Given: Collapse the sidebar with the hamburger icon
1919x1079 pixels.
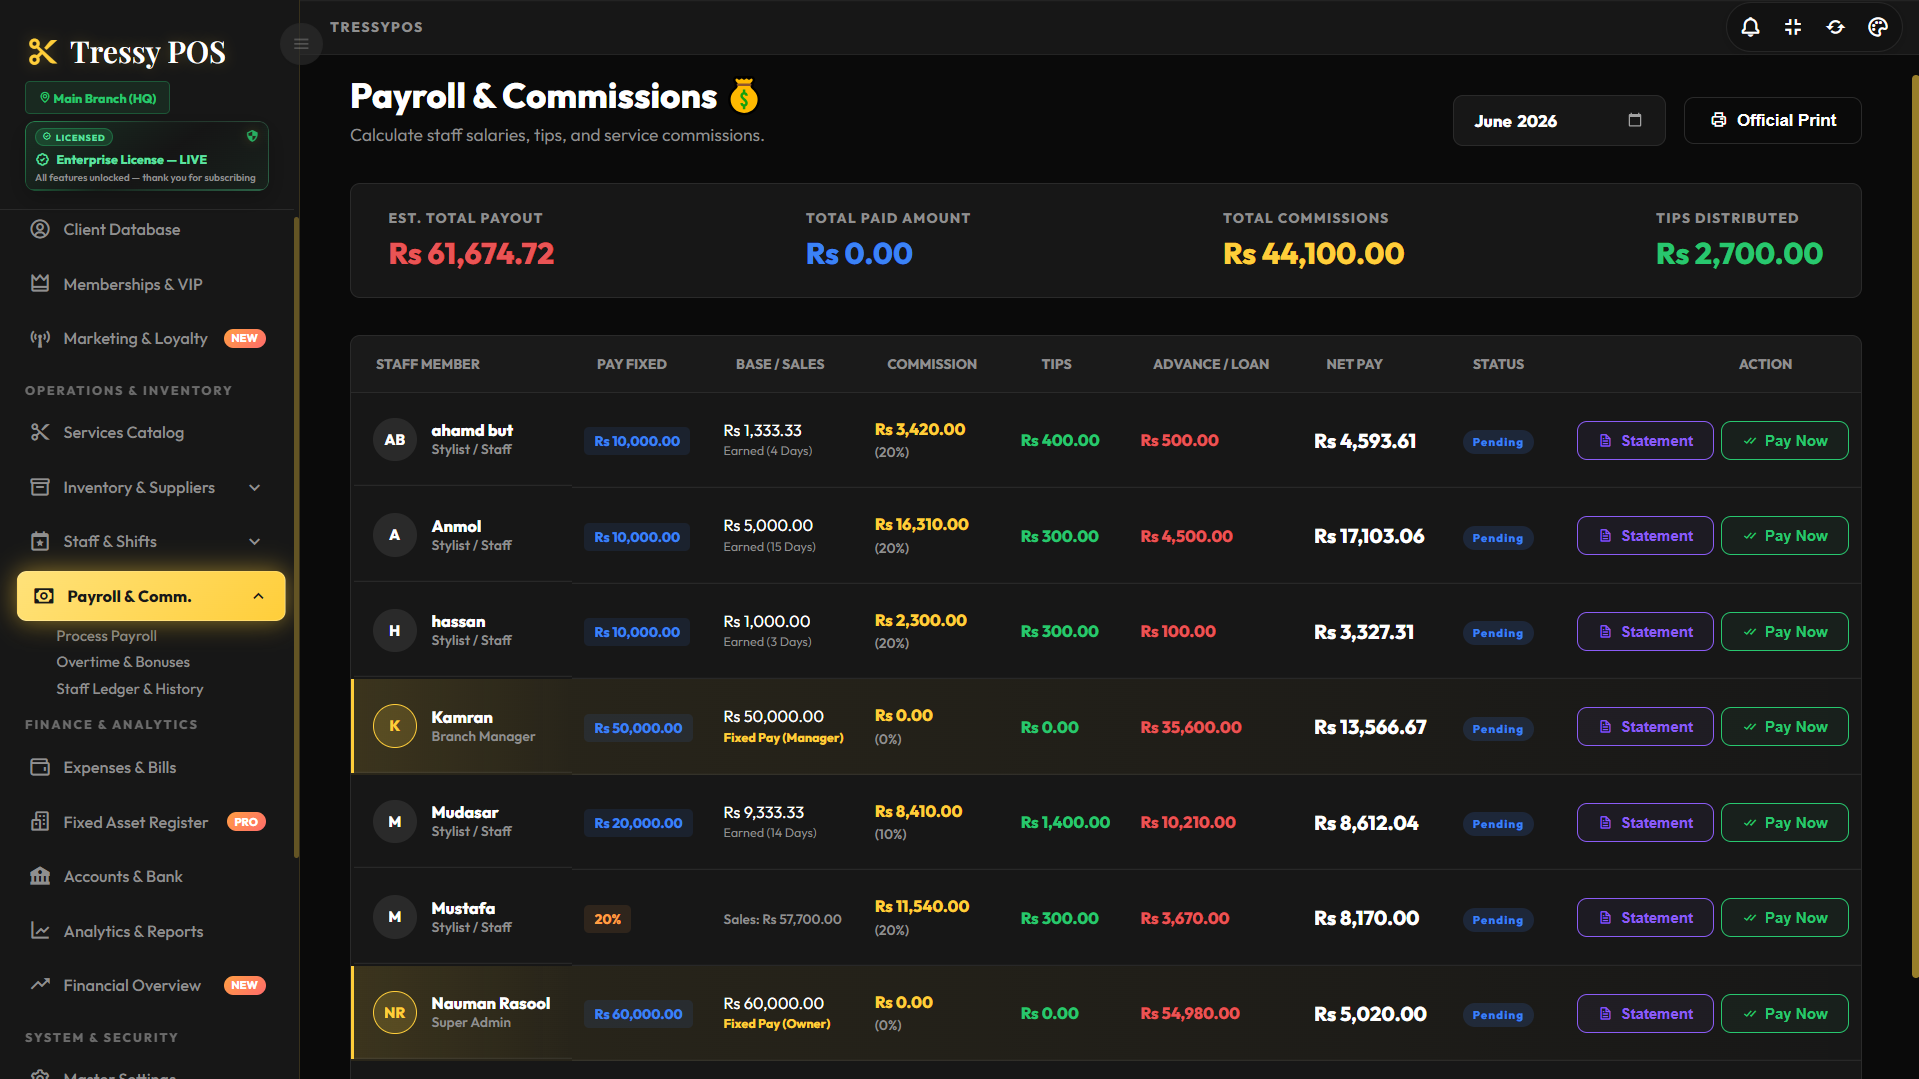Looking at the screenshot, I should pyautogui.click(x=301, y=44).
